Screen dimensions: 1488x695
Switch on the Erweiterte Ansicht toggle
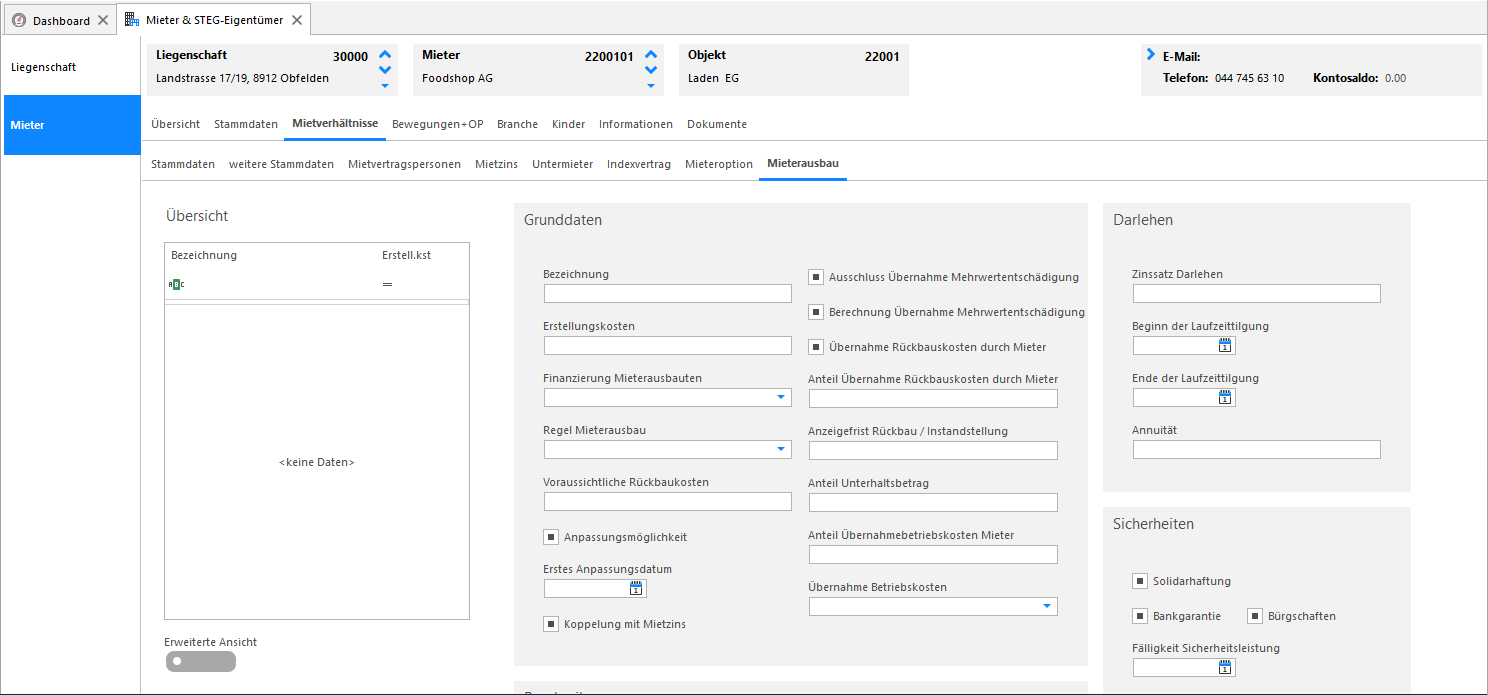201,661
